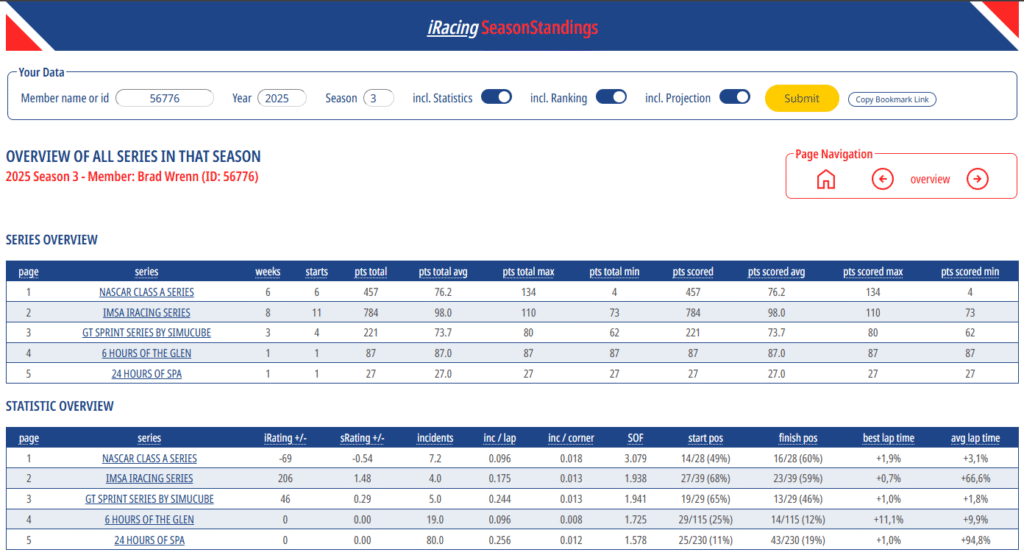Image resolution: width=1024 pixels, height=558 pixels.
Task: Click the 'weeks' column header
Action: [268, 272]
